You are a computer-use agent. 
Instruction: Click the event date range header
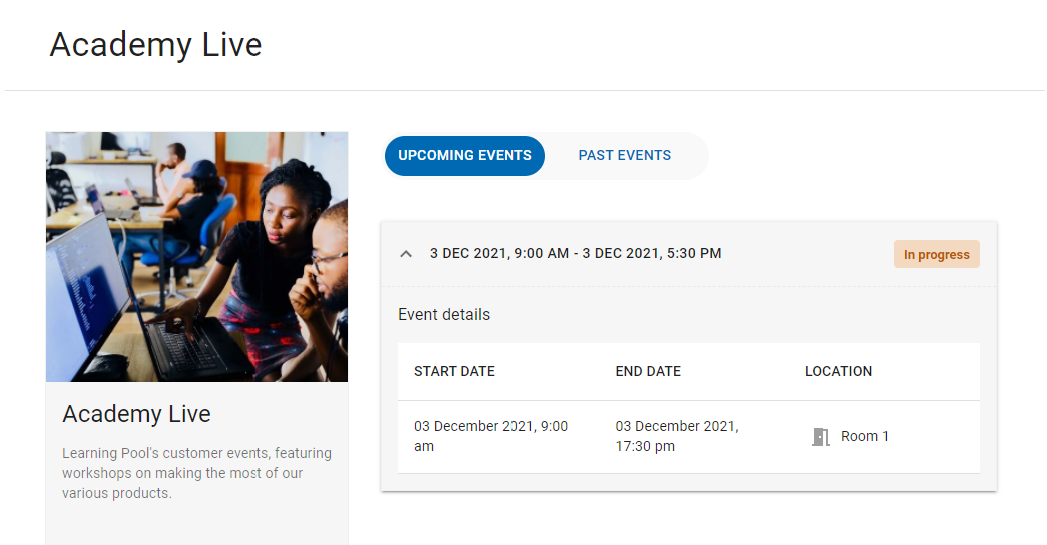575,254
